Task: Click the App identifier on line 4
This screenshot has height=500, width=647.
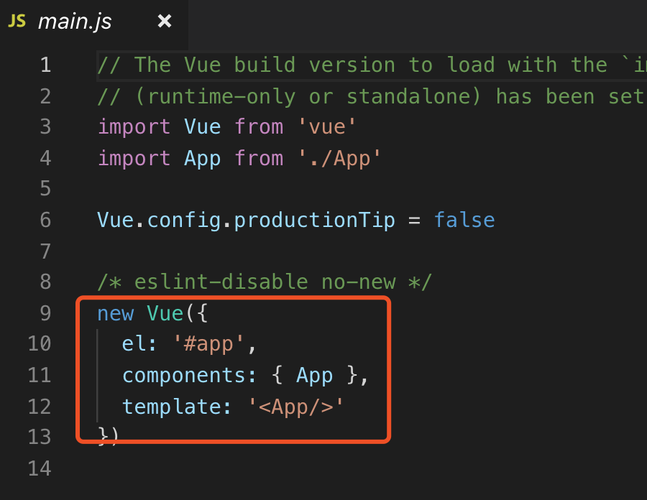Action: pos(202,159)
